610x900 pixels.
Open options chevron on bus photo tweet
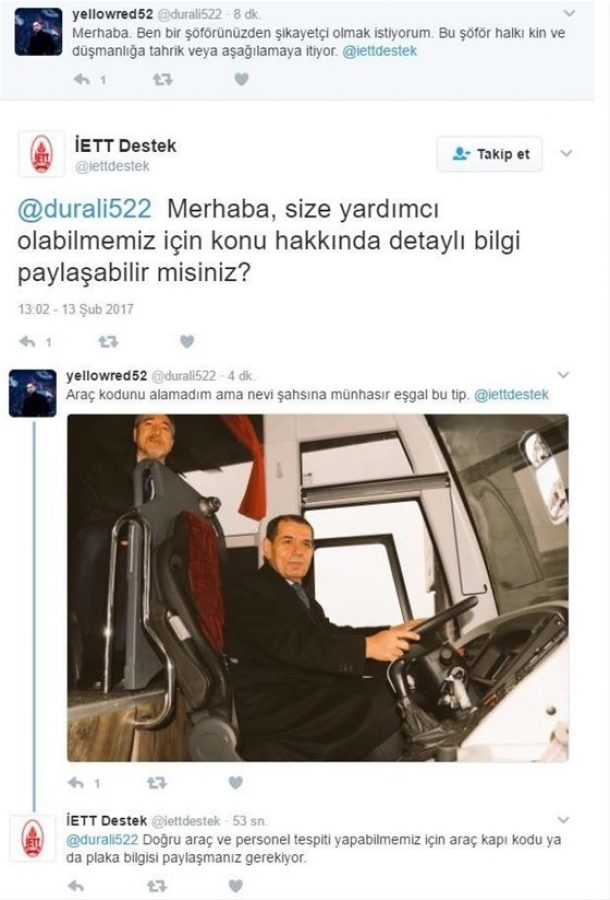564,375
